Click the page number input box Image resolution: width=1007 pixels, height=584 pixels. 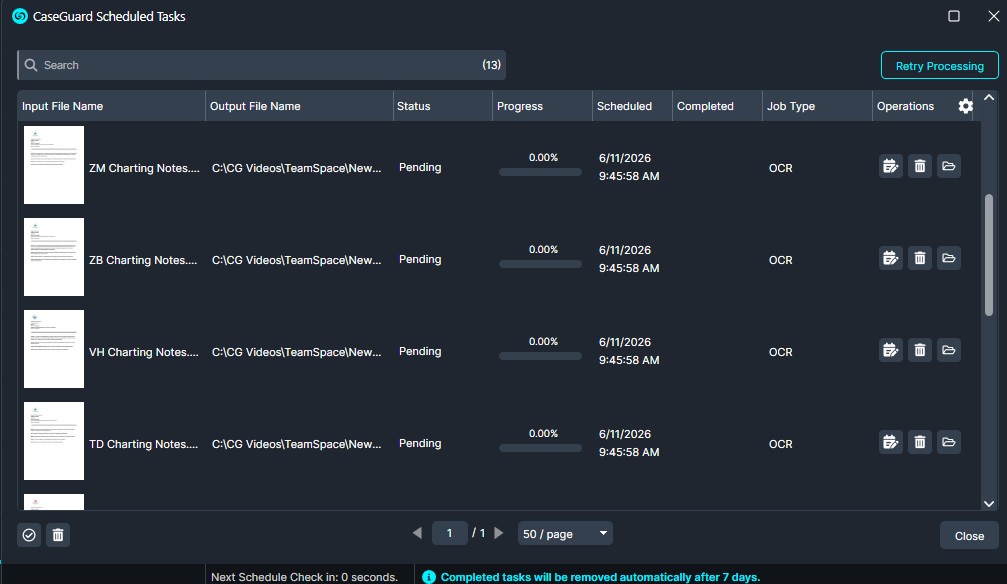(450, 533)
